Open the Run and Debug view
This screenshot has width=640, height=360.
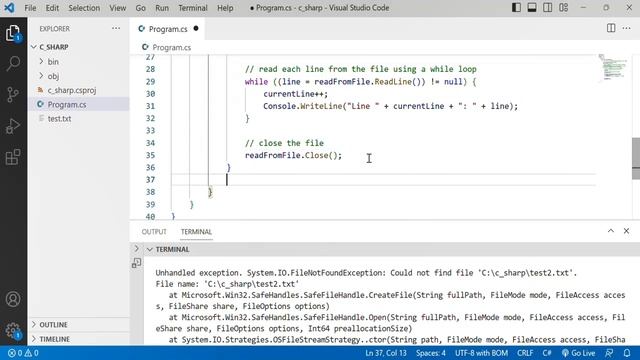[x=13, y=126]
